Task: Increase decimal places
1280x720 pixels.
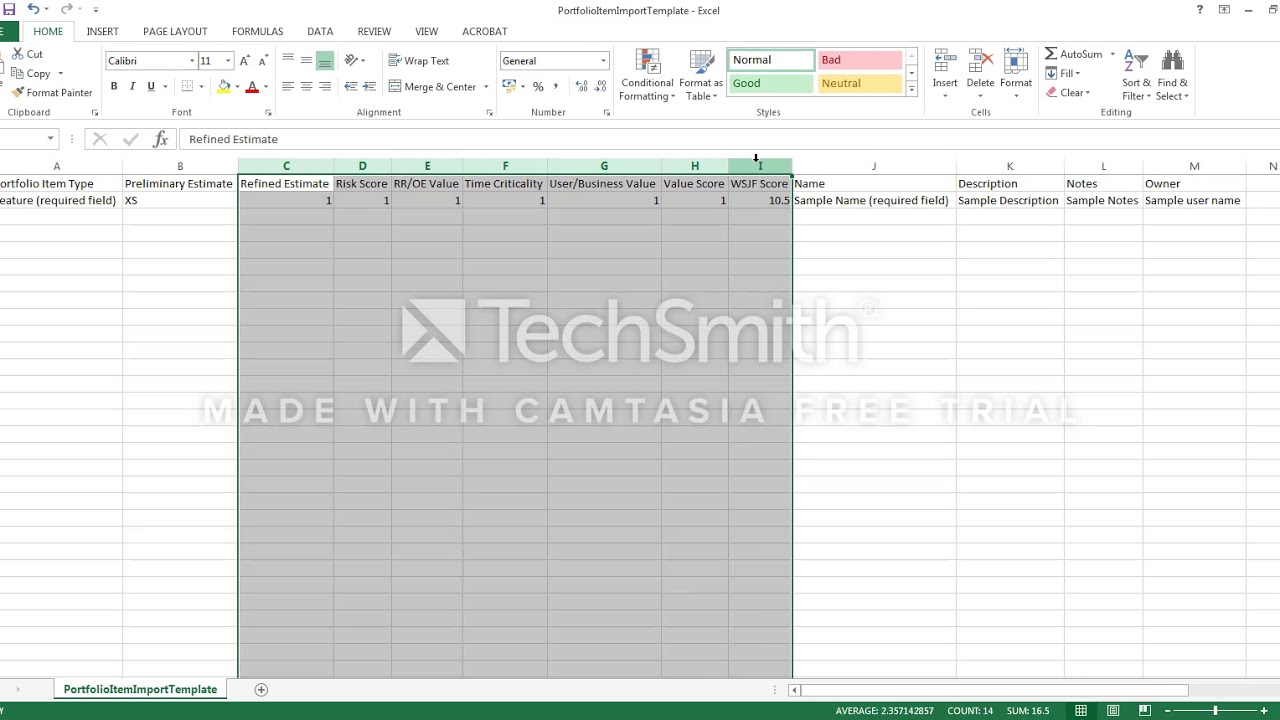Action: [582, 87]
